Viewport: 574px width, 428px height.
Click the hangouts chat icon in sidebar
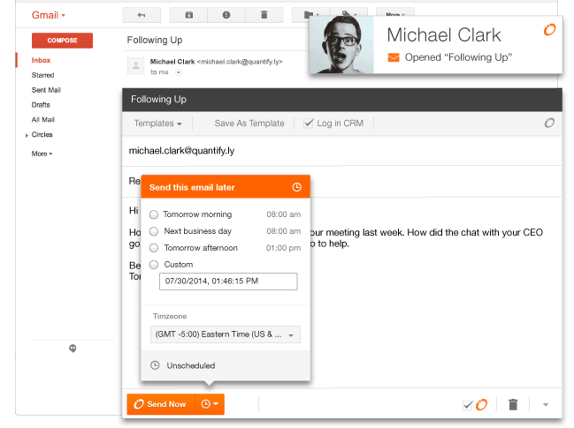[72, 348]
